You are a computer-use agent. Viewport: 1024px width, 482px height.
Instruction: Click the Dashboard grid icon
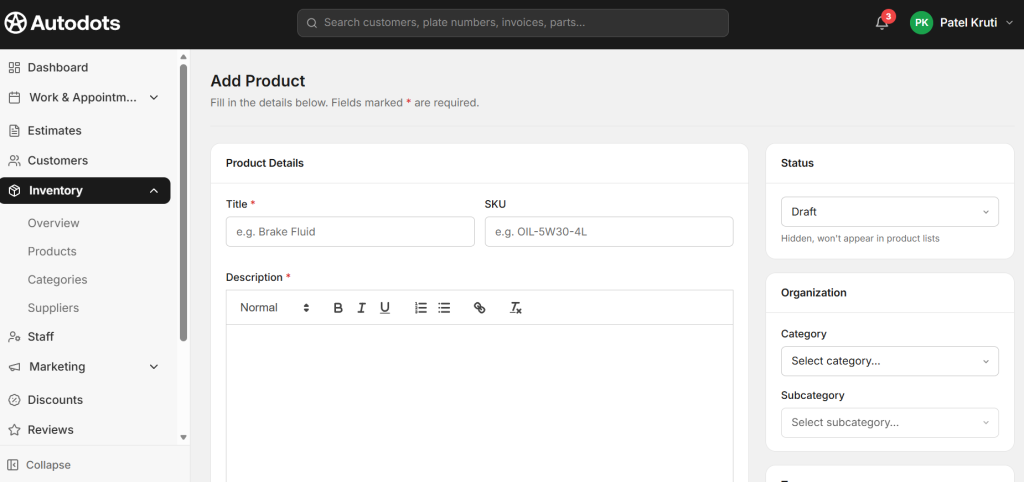click(14, 67)
